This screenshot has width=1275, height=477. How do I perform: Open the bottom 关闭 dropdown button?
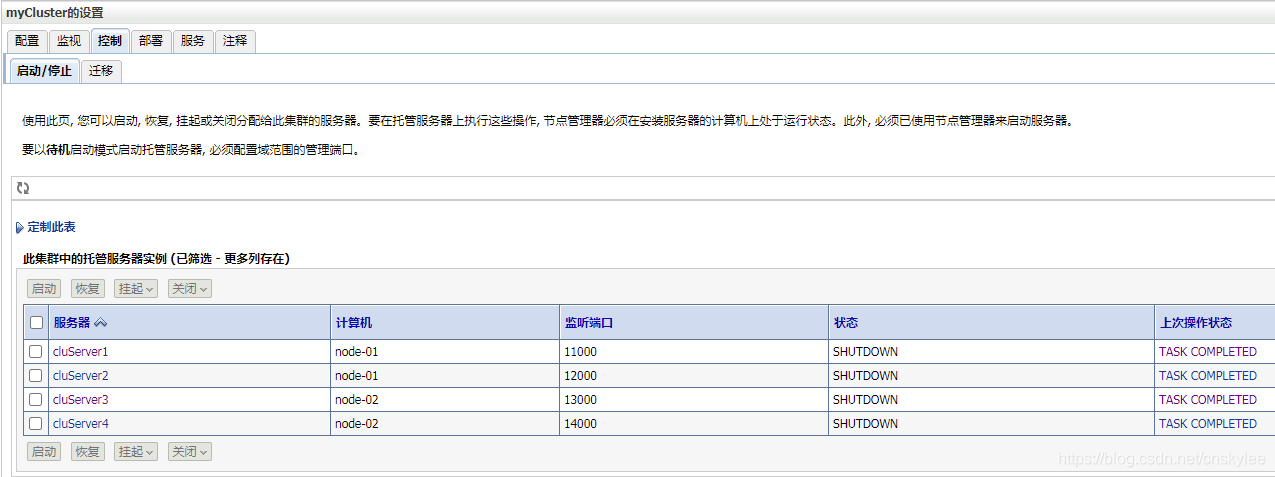pos(190,452)
